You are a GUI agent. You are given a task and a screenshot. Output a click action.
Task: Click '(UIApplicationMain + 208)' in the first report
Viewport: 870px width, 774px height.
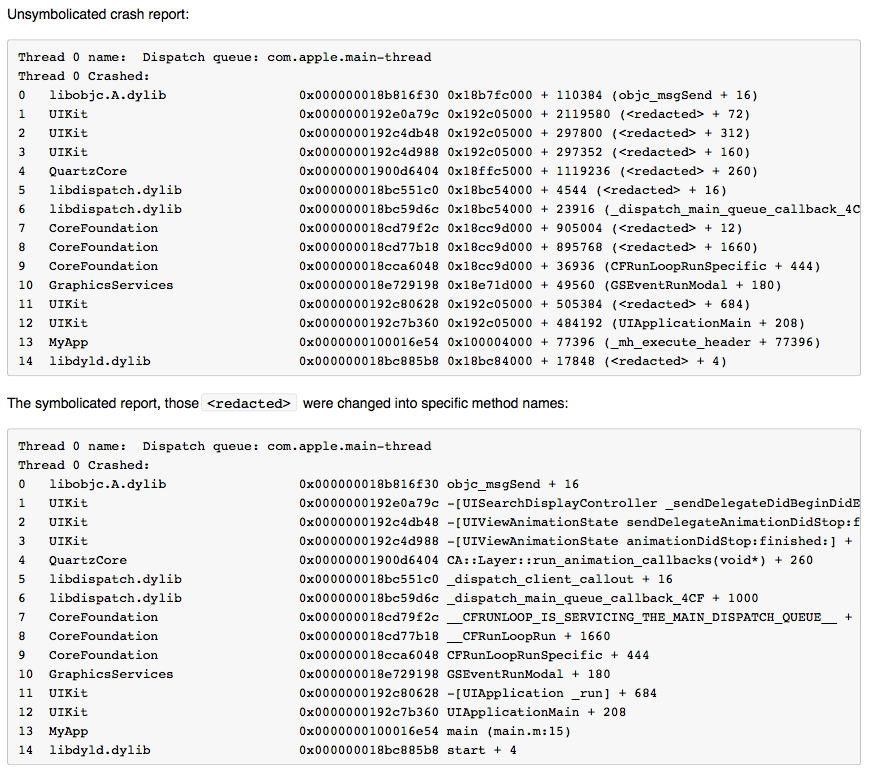pyautogui.click(x=709, y=323)
